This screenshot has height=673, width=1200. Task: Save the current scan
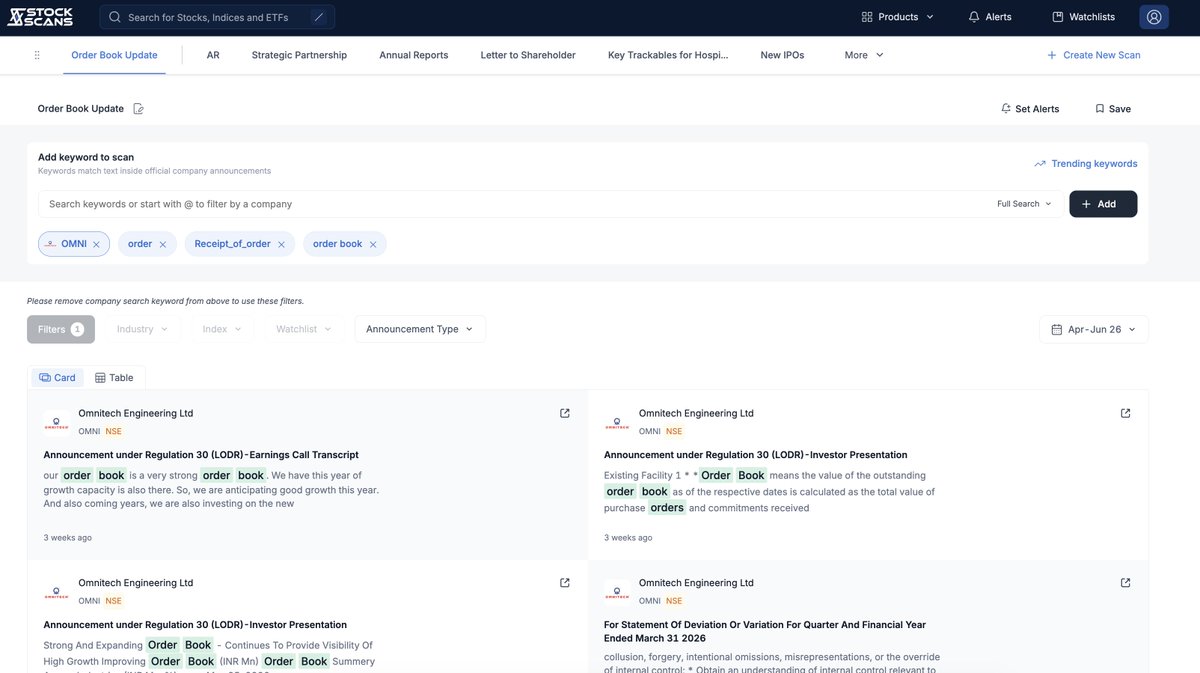pyautogui.click(x=1113, y=109)
